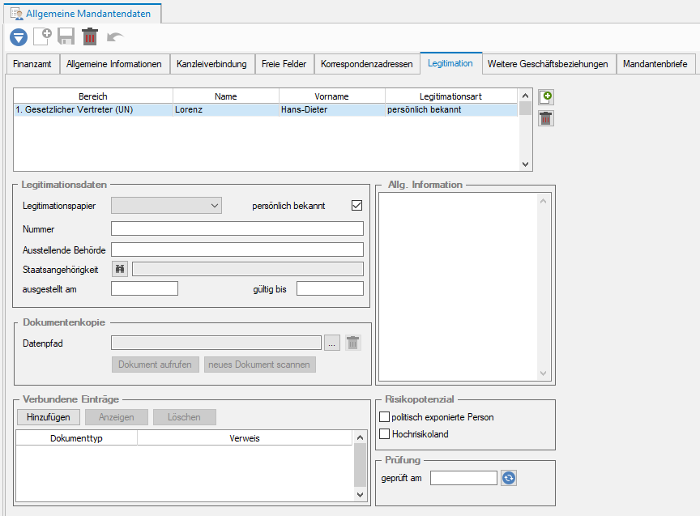Click the Hans-Dieter cell
Viewport: 700px width, 516px height.
[332, 110]
